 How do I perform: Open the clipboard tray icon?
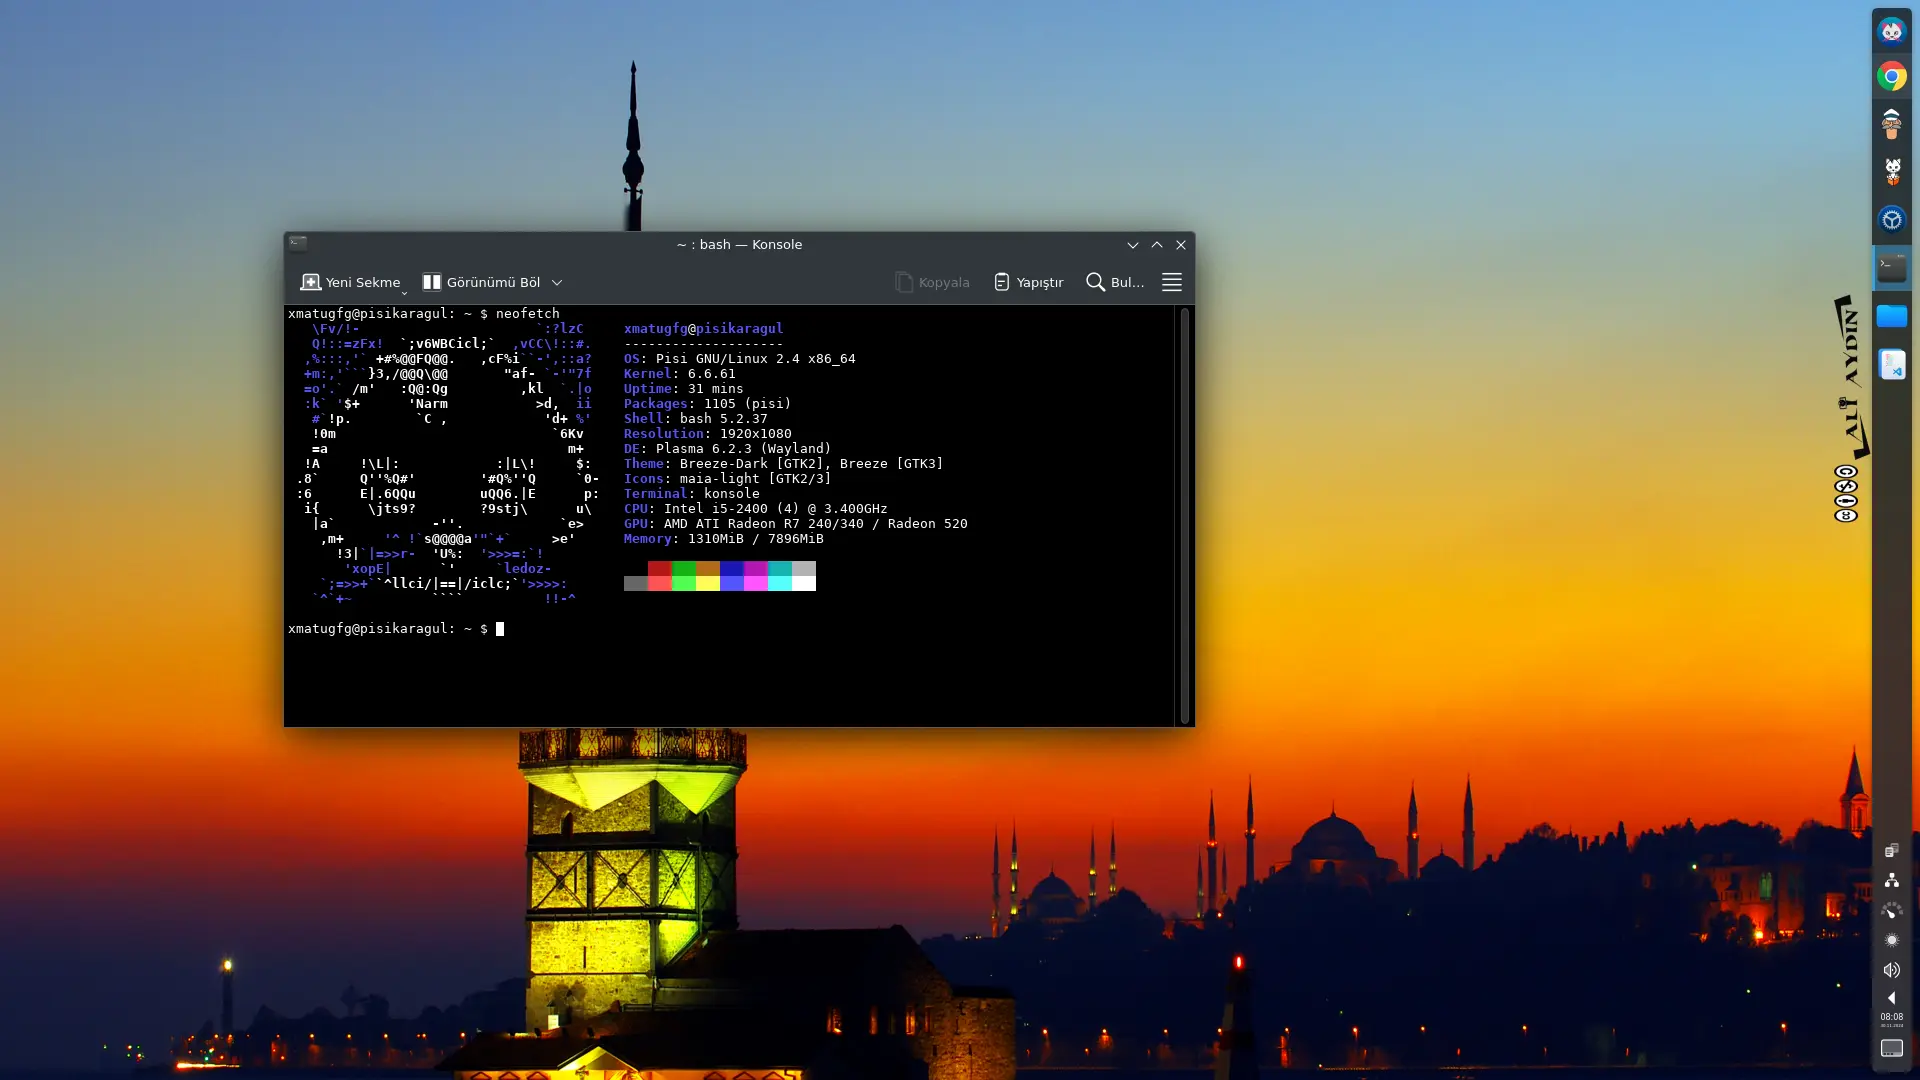click(1891, 850)
